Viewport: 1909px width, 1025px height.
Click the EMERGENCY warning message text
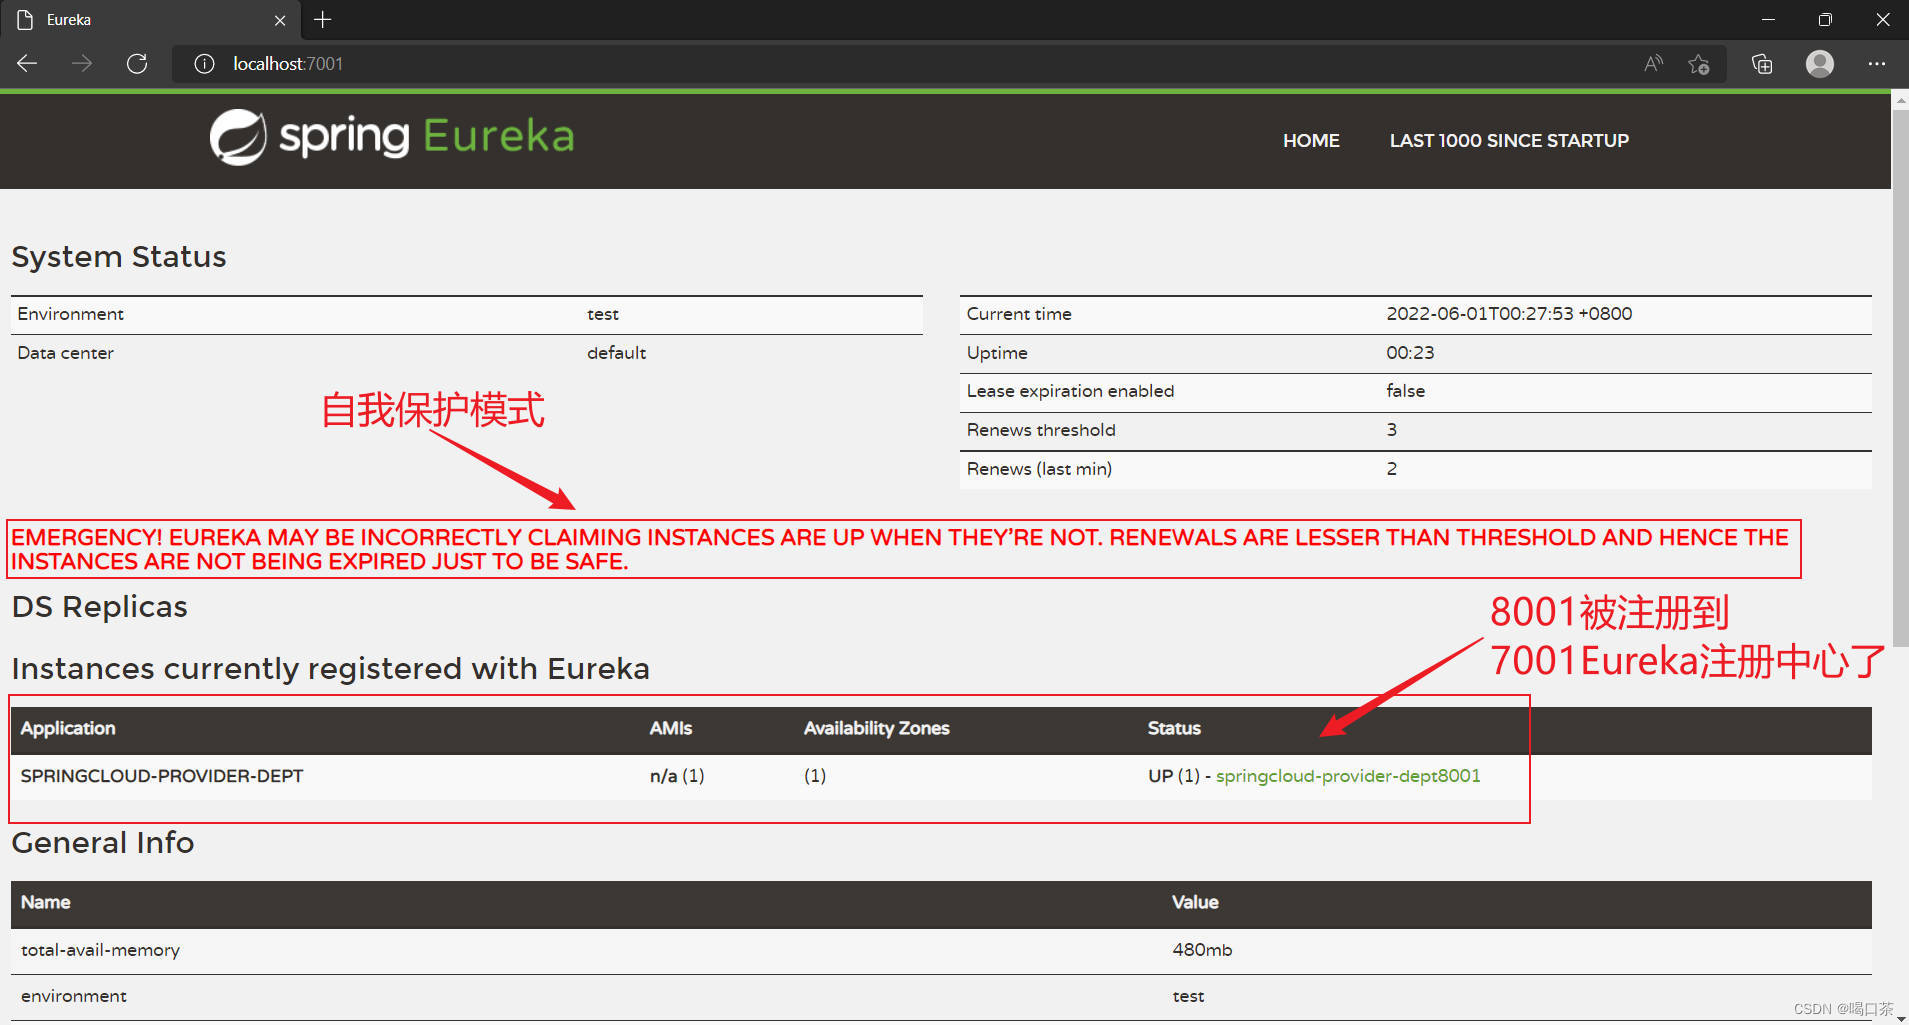point(900,549)
